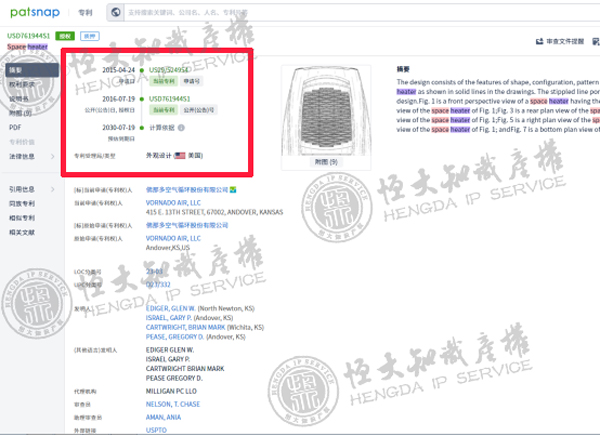
Task: Click the 申请号 tag under 2015-04-24
Action: coord(192,81)
